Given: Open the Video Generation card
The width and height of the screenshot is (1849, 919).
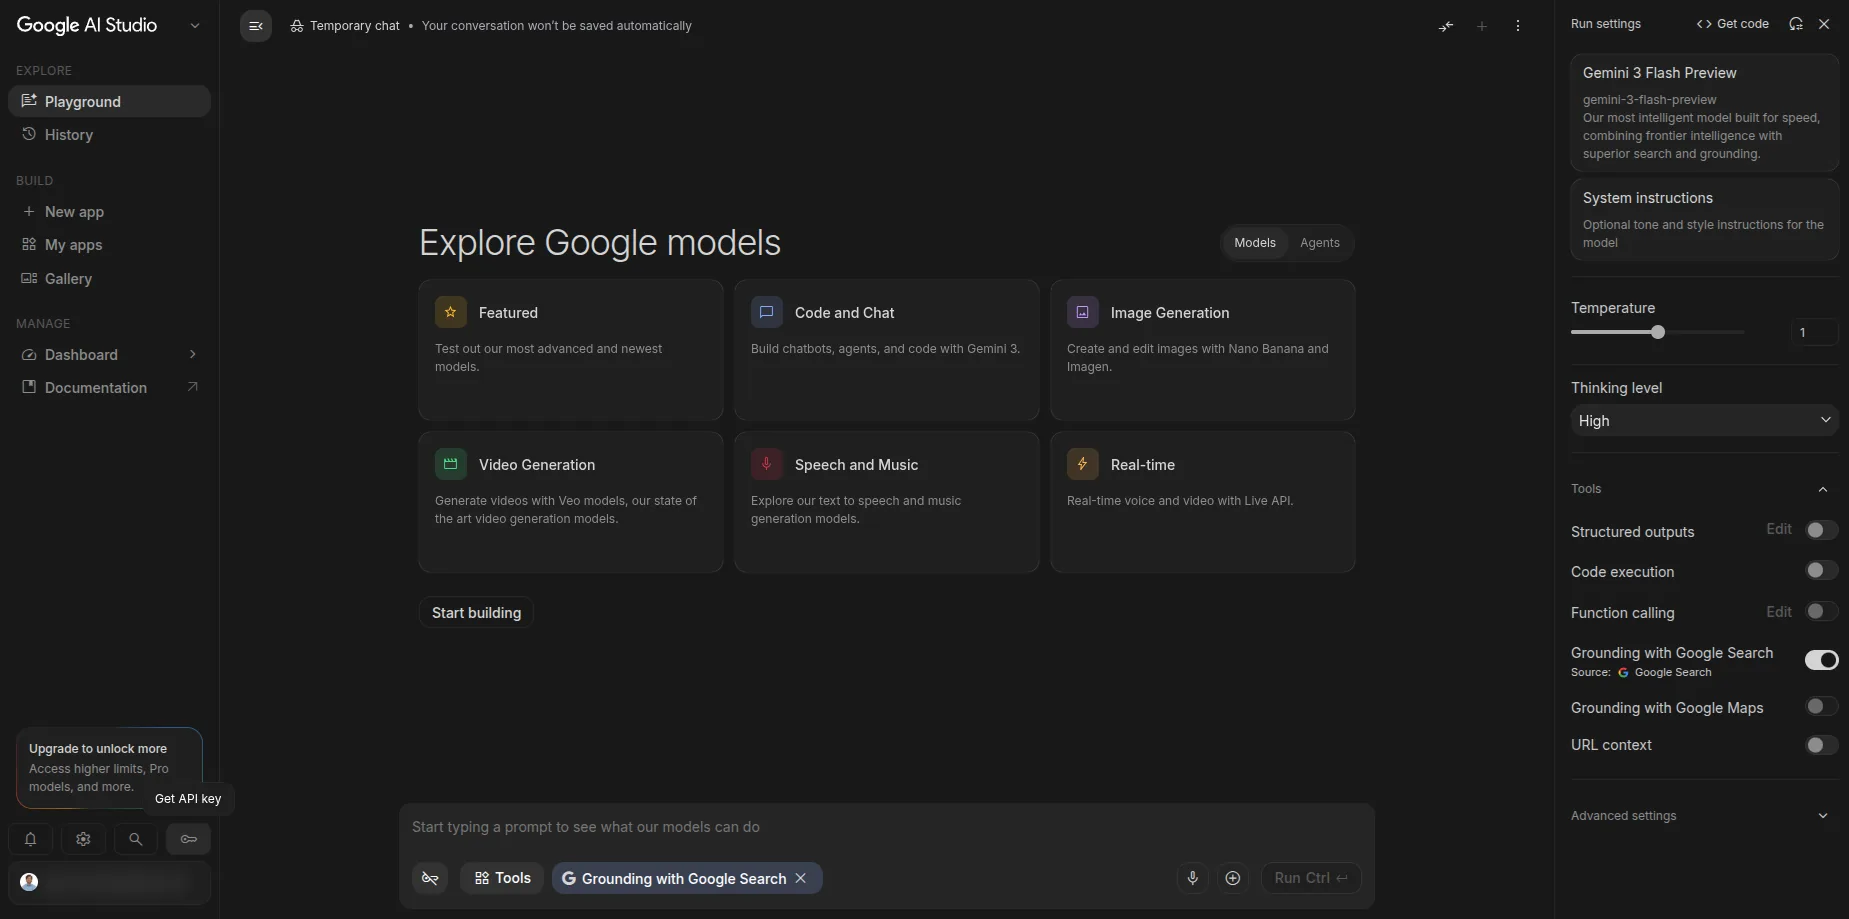Looking at the screenshot, I should coord(571,502).
